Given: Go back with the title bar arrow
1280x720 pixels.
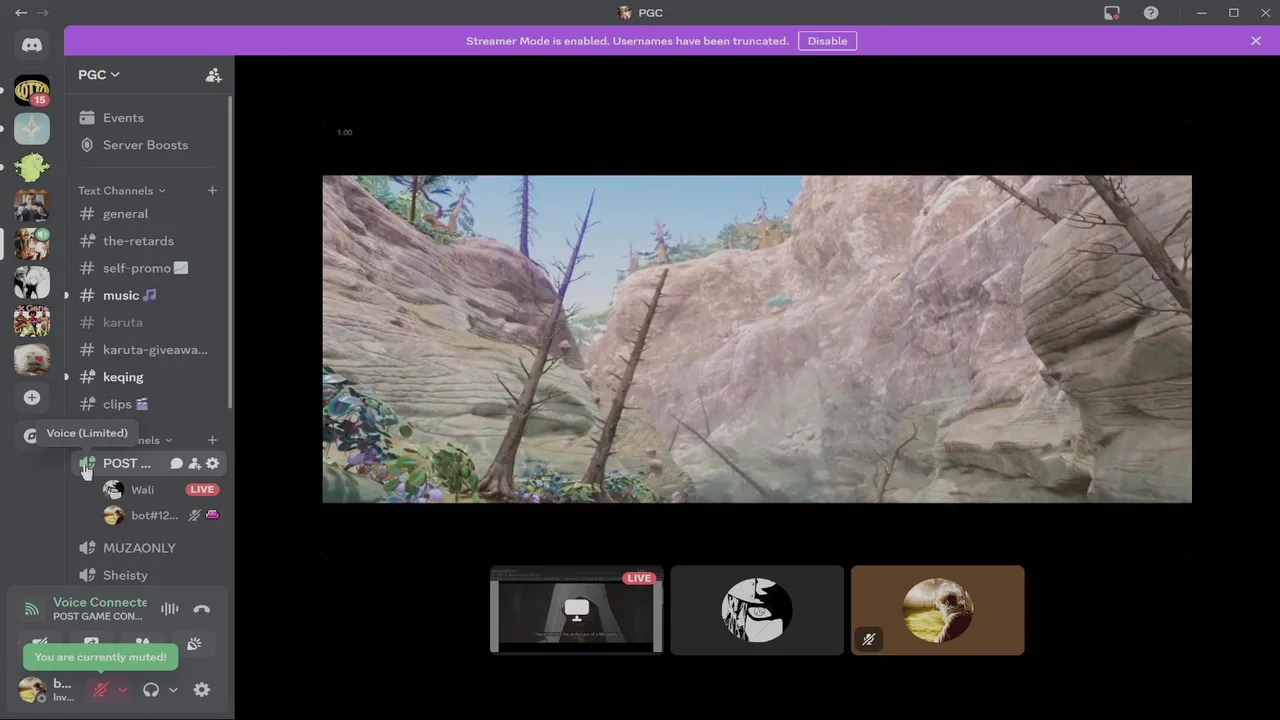Looking at the screenshot, I should (x=21, y=13).
